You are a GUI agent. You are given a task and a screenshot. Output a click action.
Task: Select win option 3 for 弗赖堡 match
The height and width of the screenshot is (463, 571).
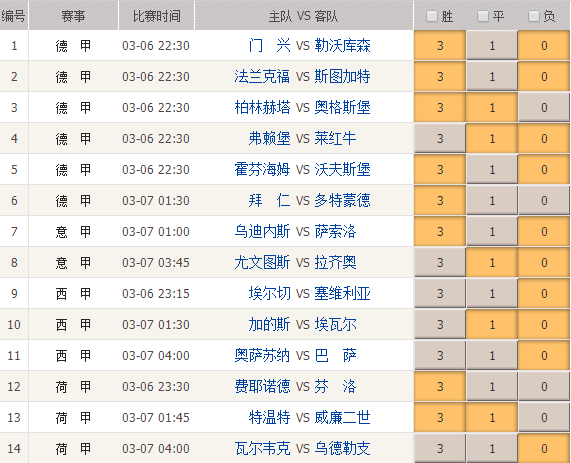coord(440,138)
